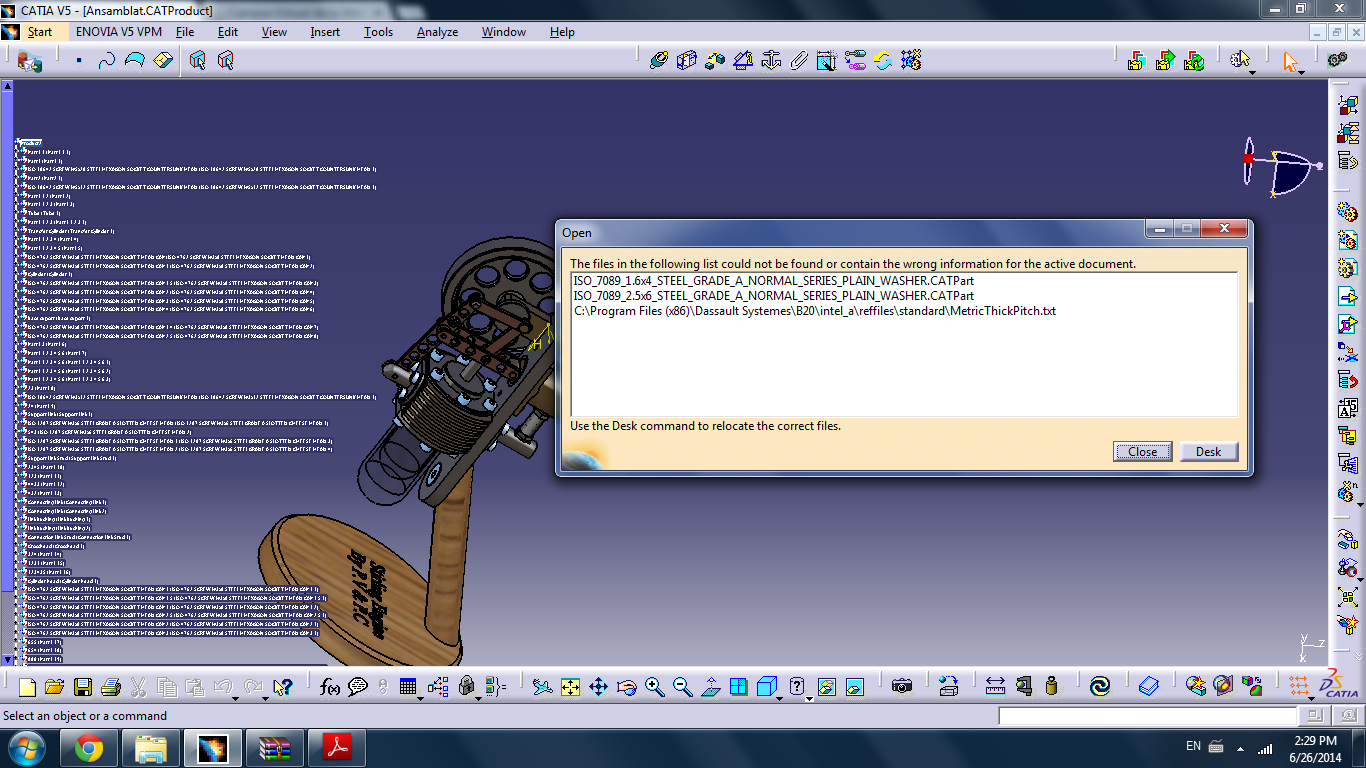Click the Selection arrow tool

click(1289, 61)
